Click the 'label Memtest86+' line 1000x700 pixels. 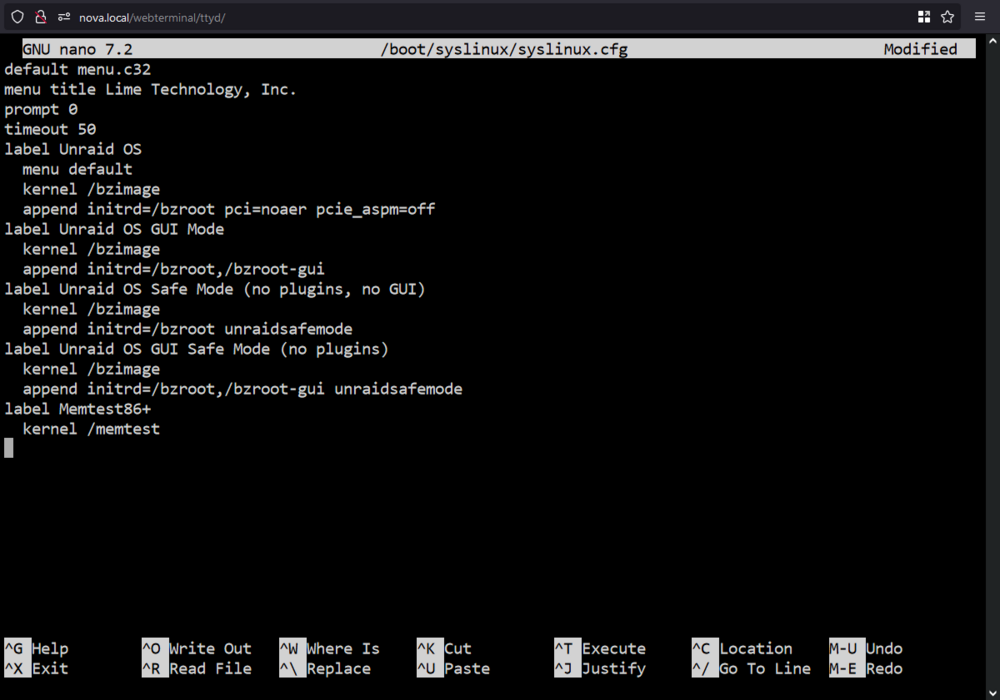pos(78,409)
